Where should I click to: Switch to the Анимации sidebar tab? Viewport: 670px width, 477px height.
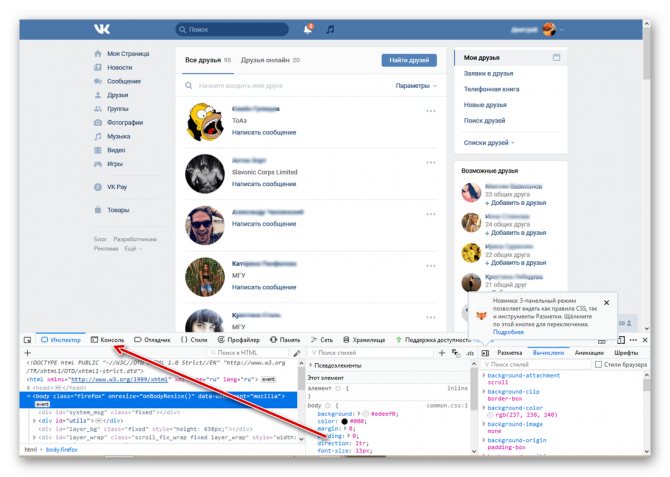[589, 353]
